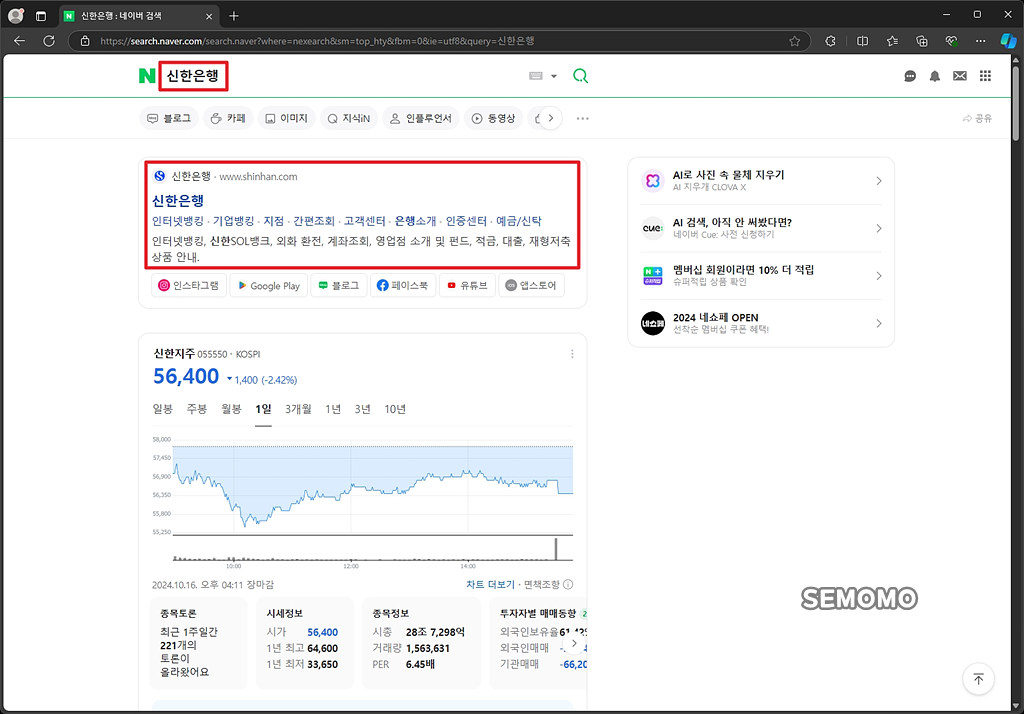Add page to favorites star icon
Screen dimensions: 1024x714
tap(794, 41)
